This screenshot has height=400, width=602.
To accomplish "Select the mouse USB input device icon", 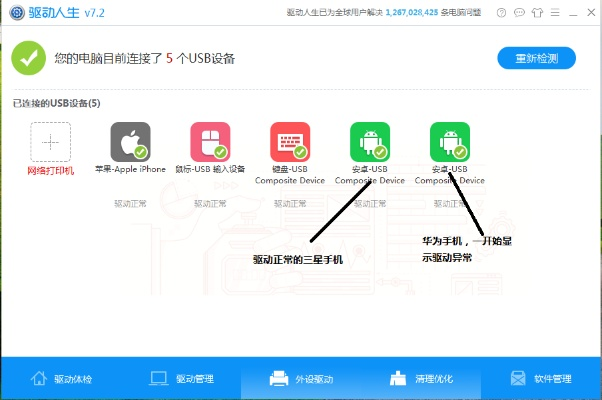I will [210, 142].
